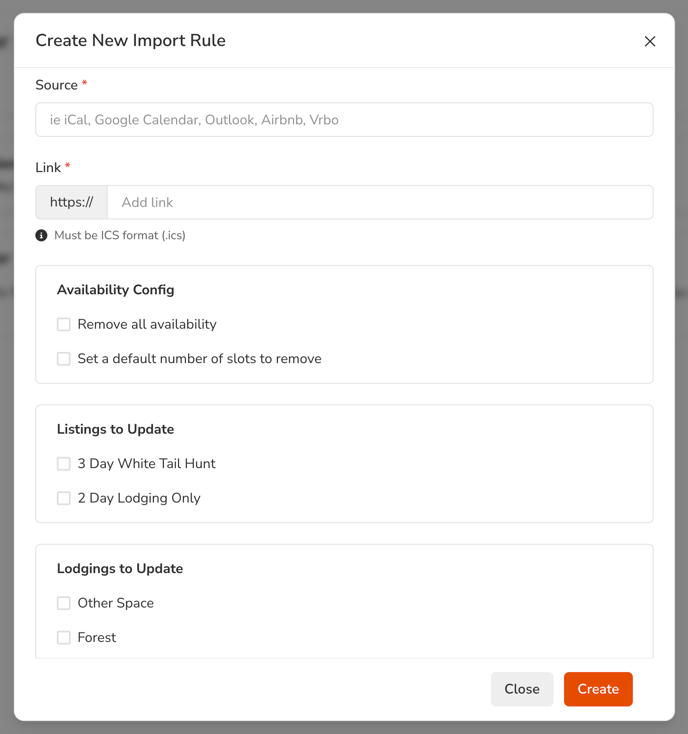Tick the 2 Day Lodging Only checkbox
Image resolution: width=688 pixels, height=734 pixels.
(64, 498)
